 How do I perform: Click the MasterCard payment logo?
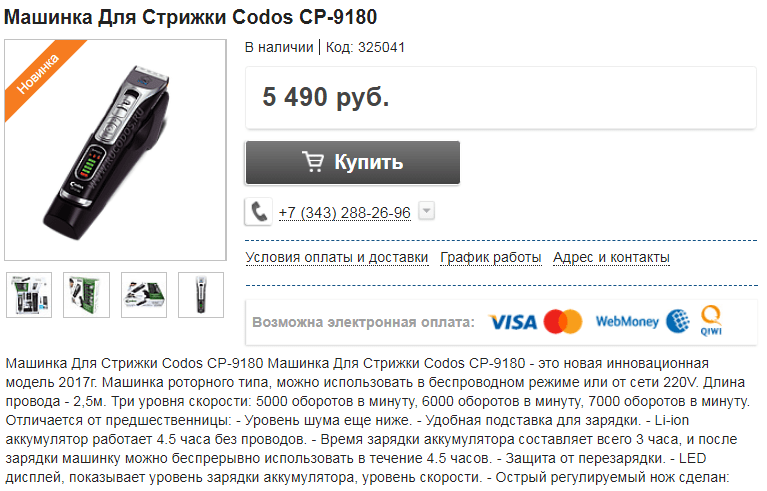click(563, 322)
